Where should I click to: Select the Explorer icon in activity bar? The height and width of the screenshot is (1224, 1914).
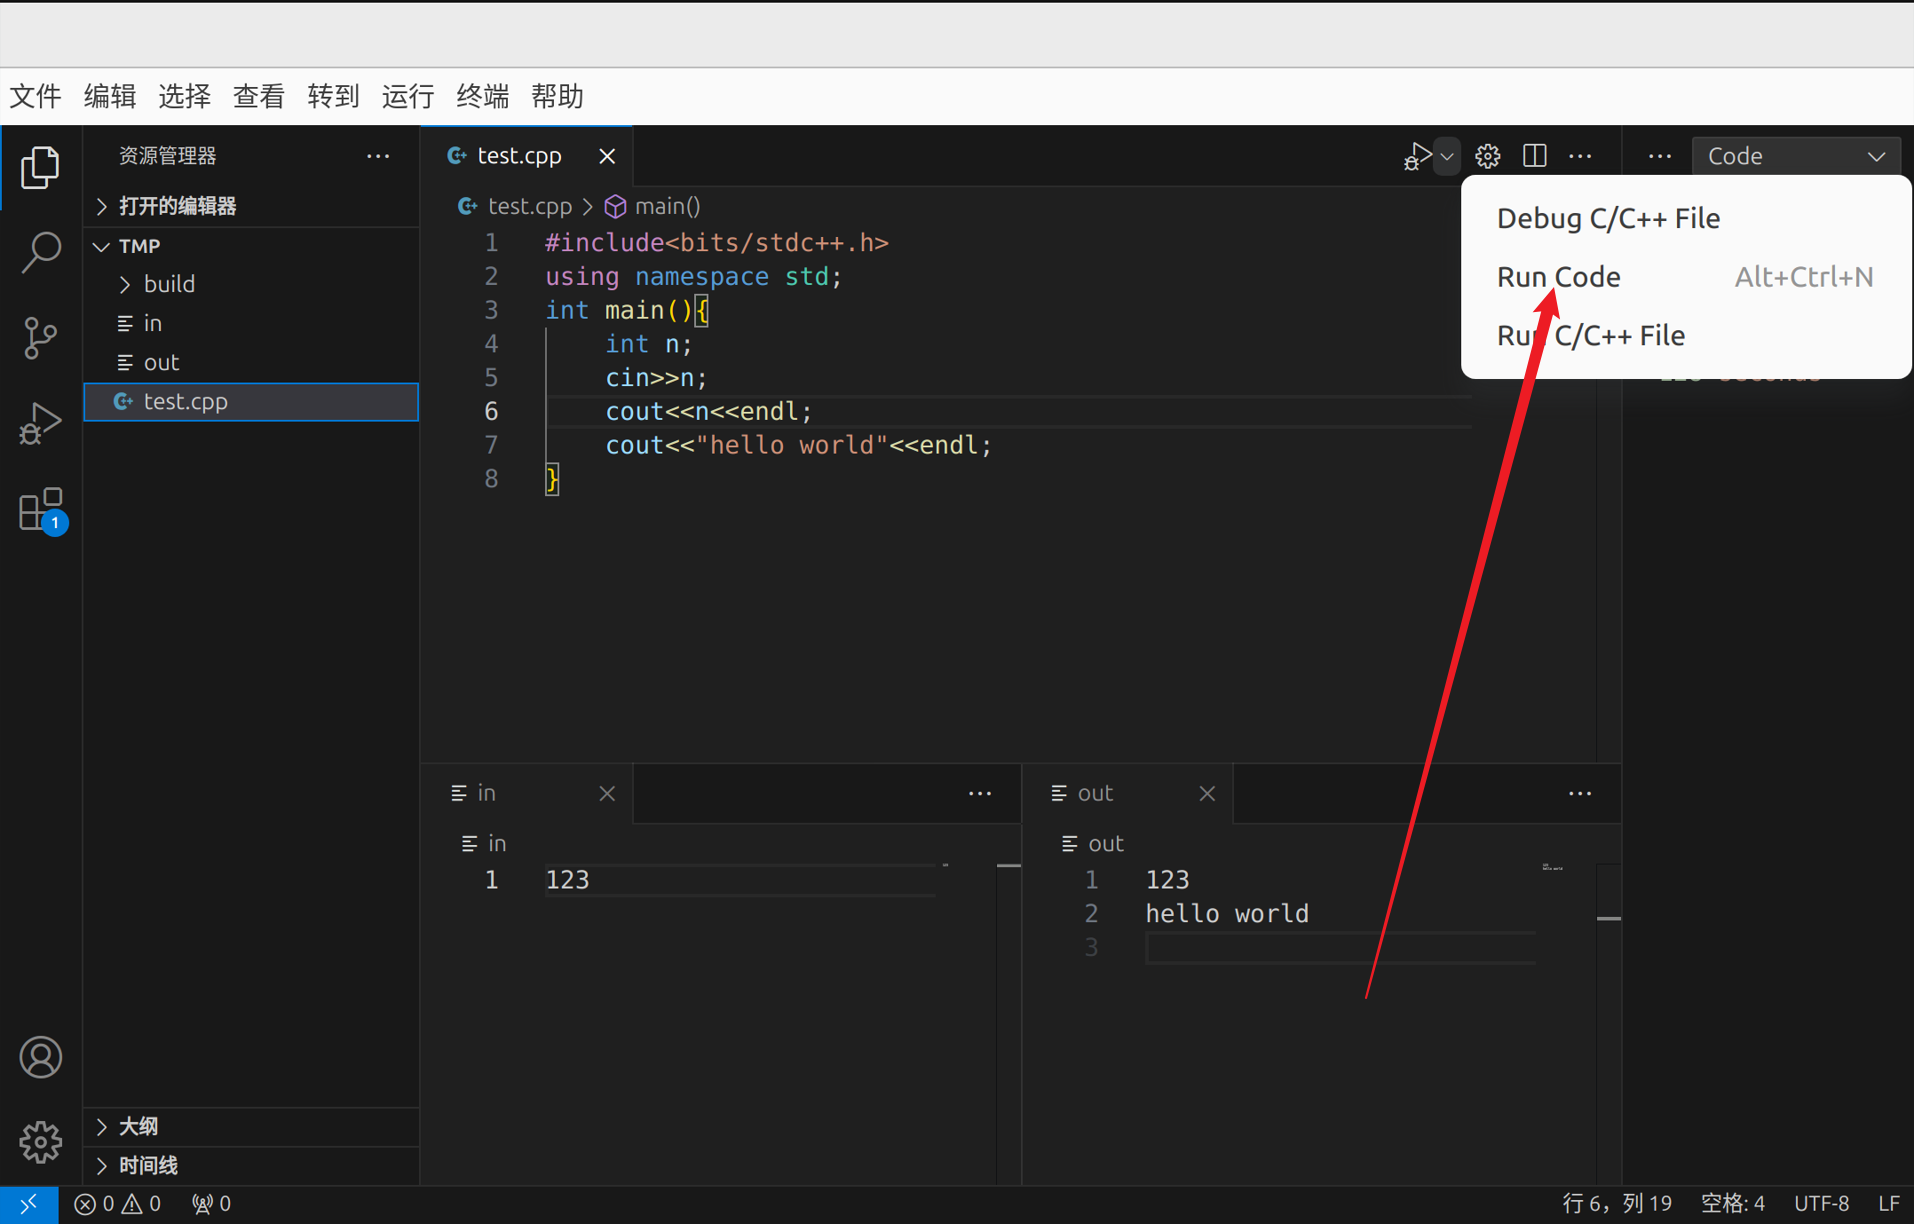point(40,167)
